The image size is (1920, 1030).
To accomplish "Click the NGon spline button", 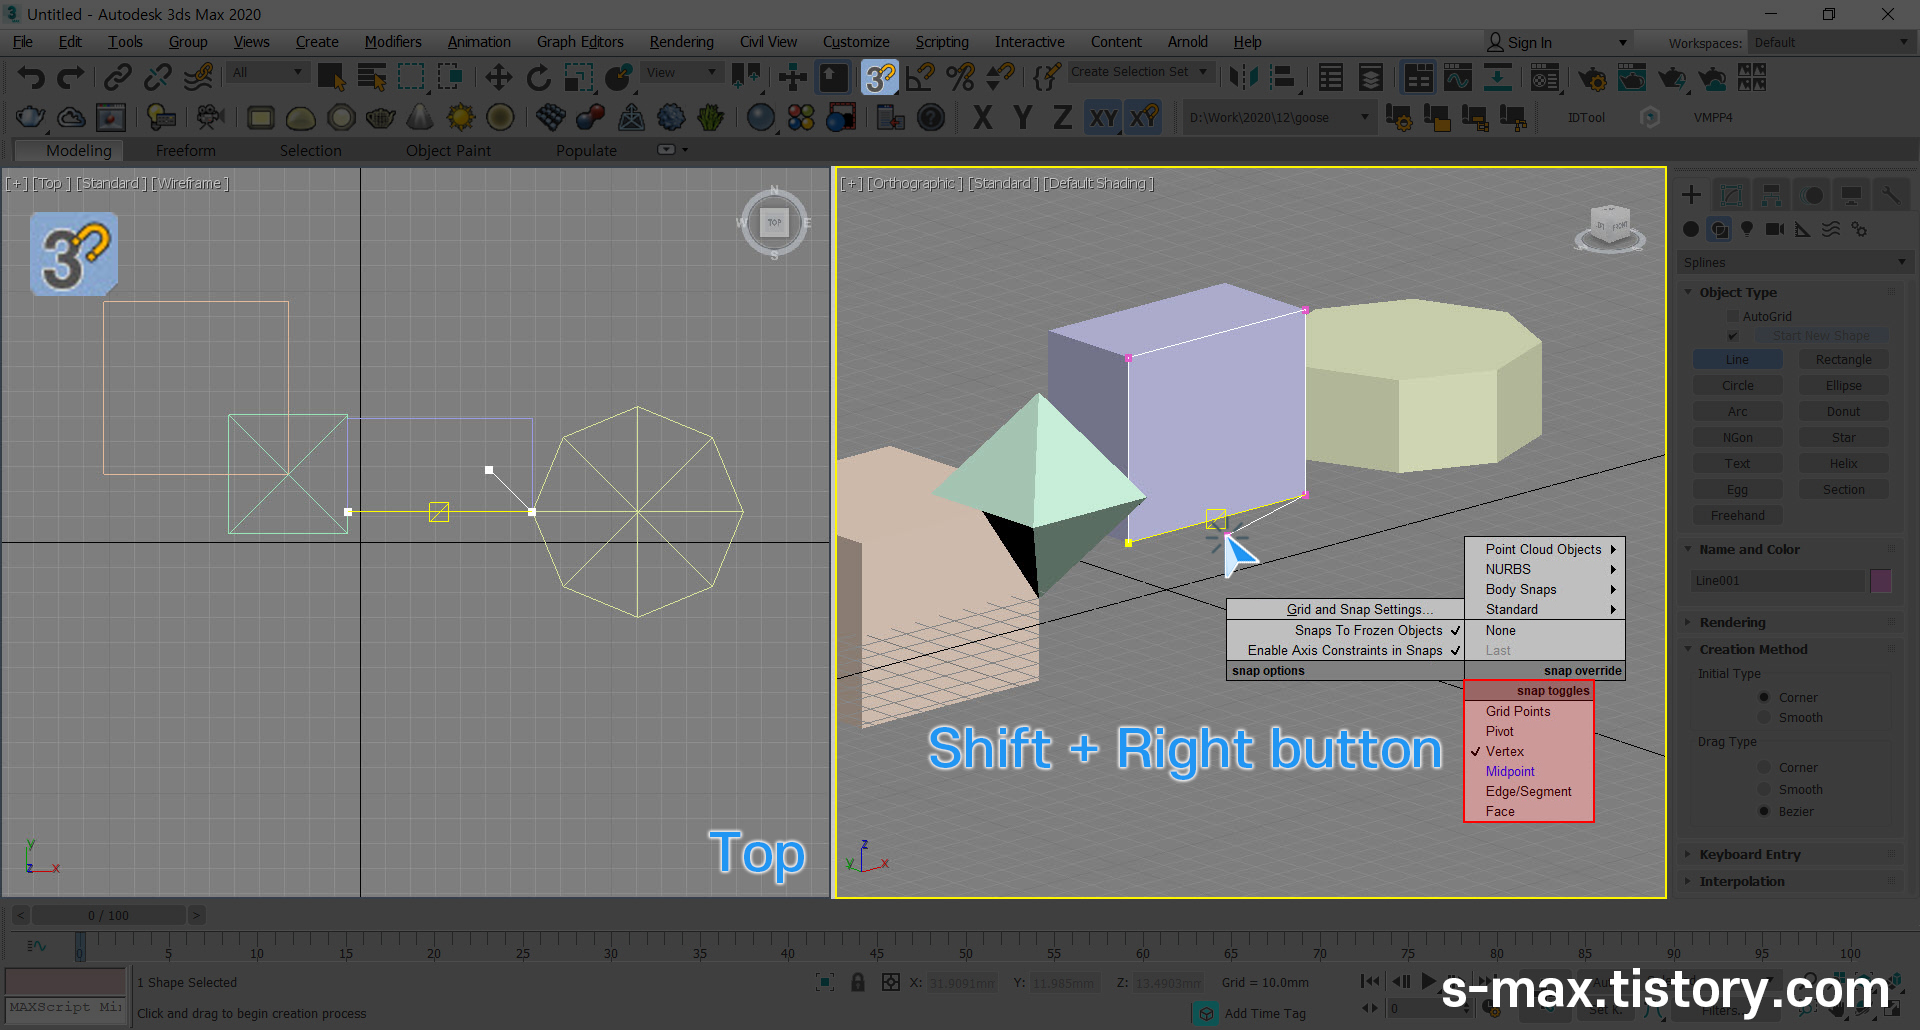I will click(1738, 438).
